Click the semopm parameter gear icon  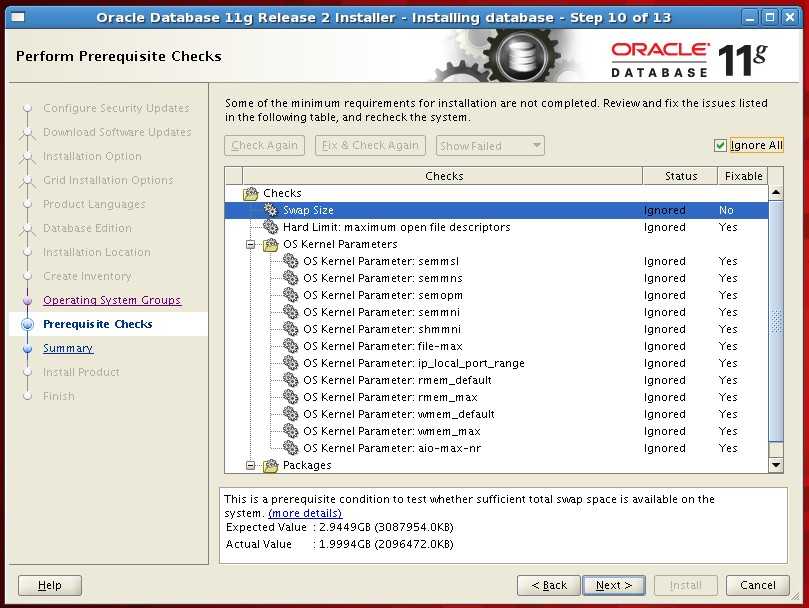pos(290,295)
